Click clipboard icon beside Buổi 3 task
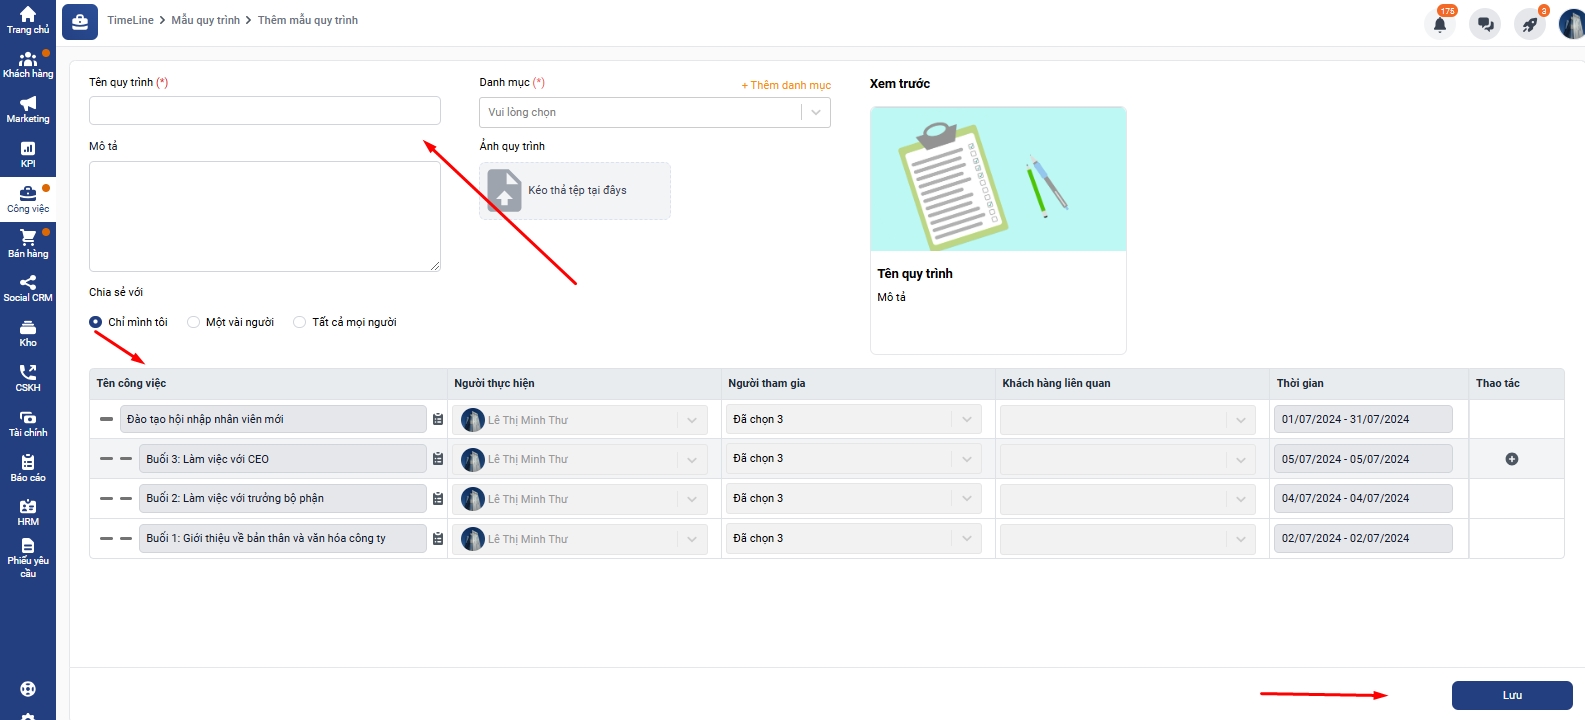The width and height of the screenshot is (1585, 720). (438, 459)
